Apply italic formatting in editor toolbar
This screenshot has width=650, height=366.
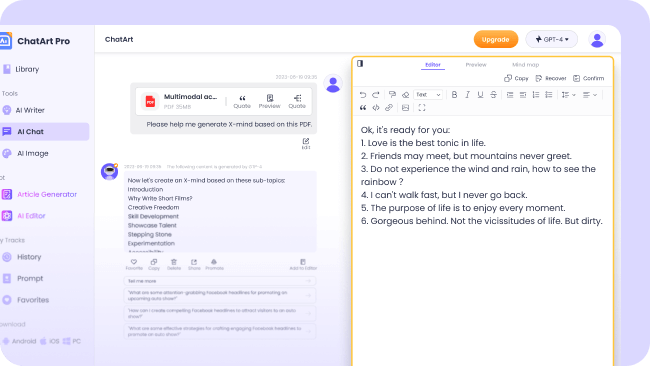point(467,95)
